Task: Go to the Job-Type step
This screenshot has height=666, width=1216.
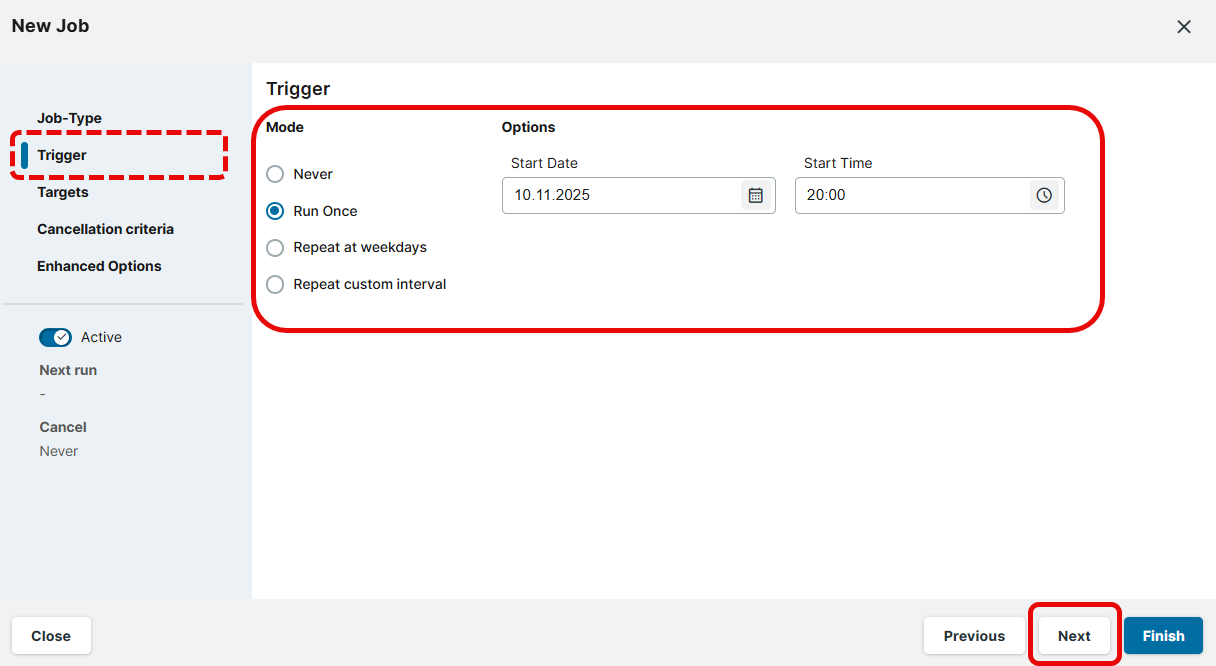Action: pos(70,118)
